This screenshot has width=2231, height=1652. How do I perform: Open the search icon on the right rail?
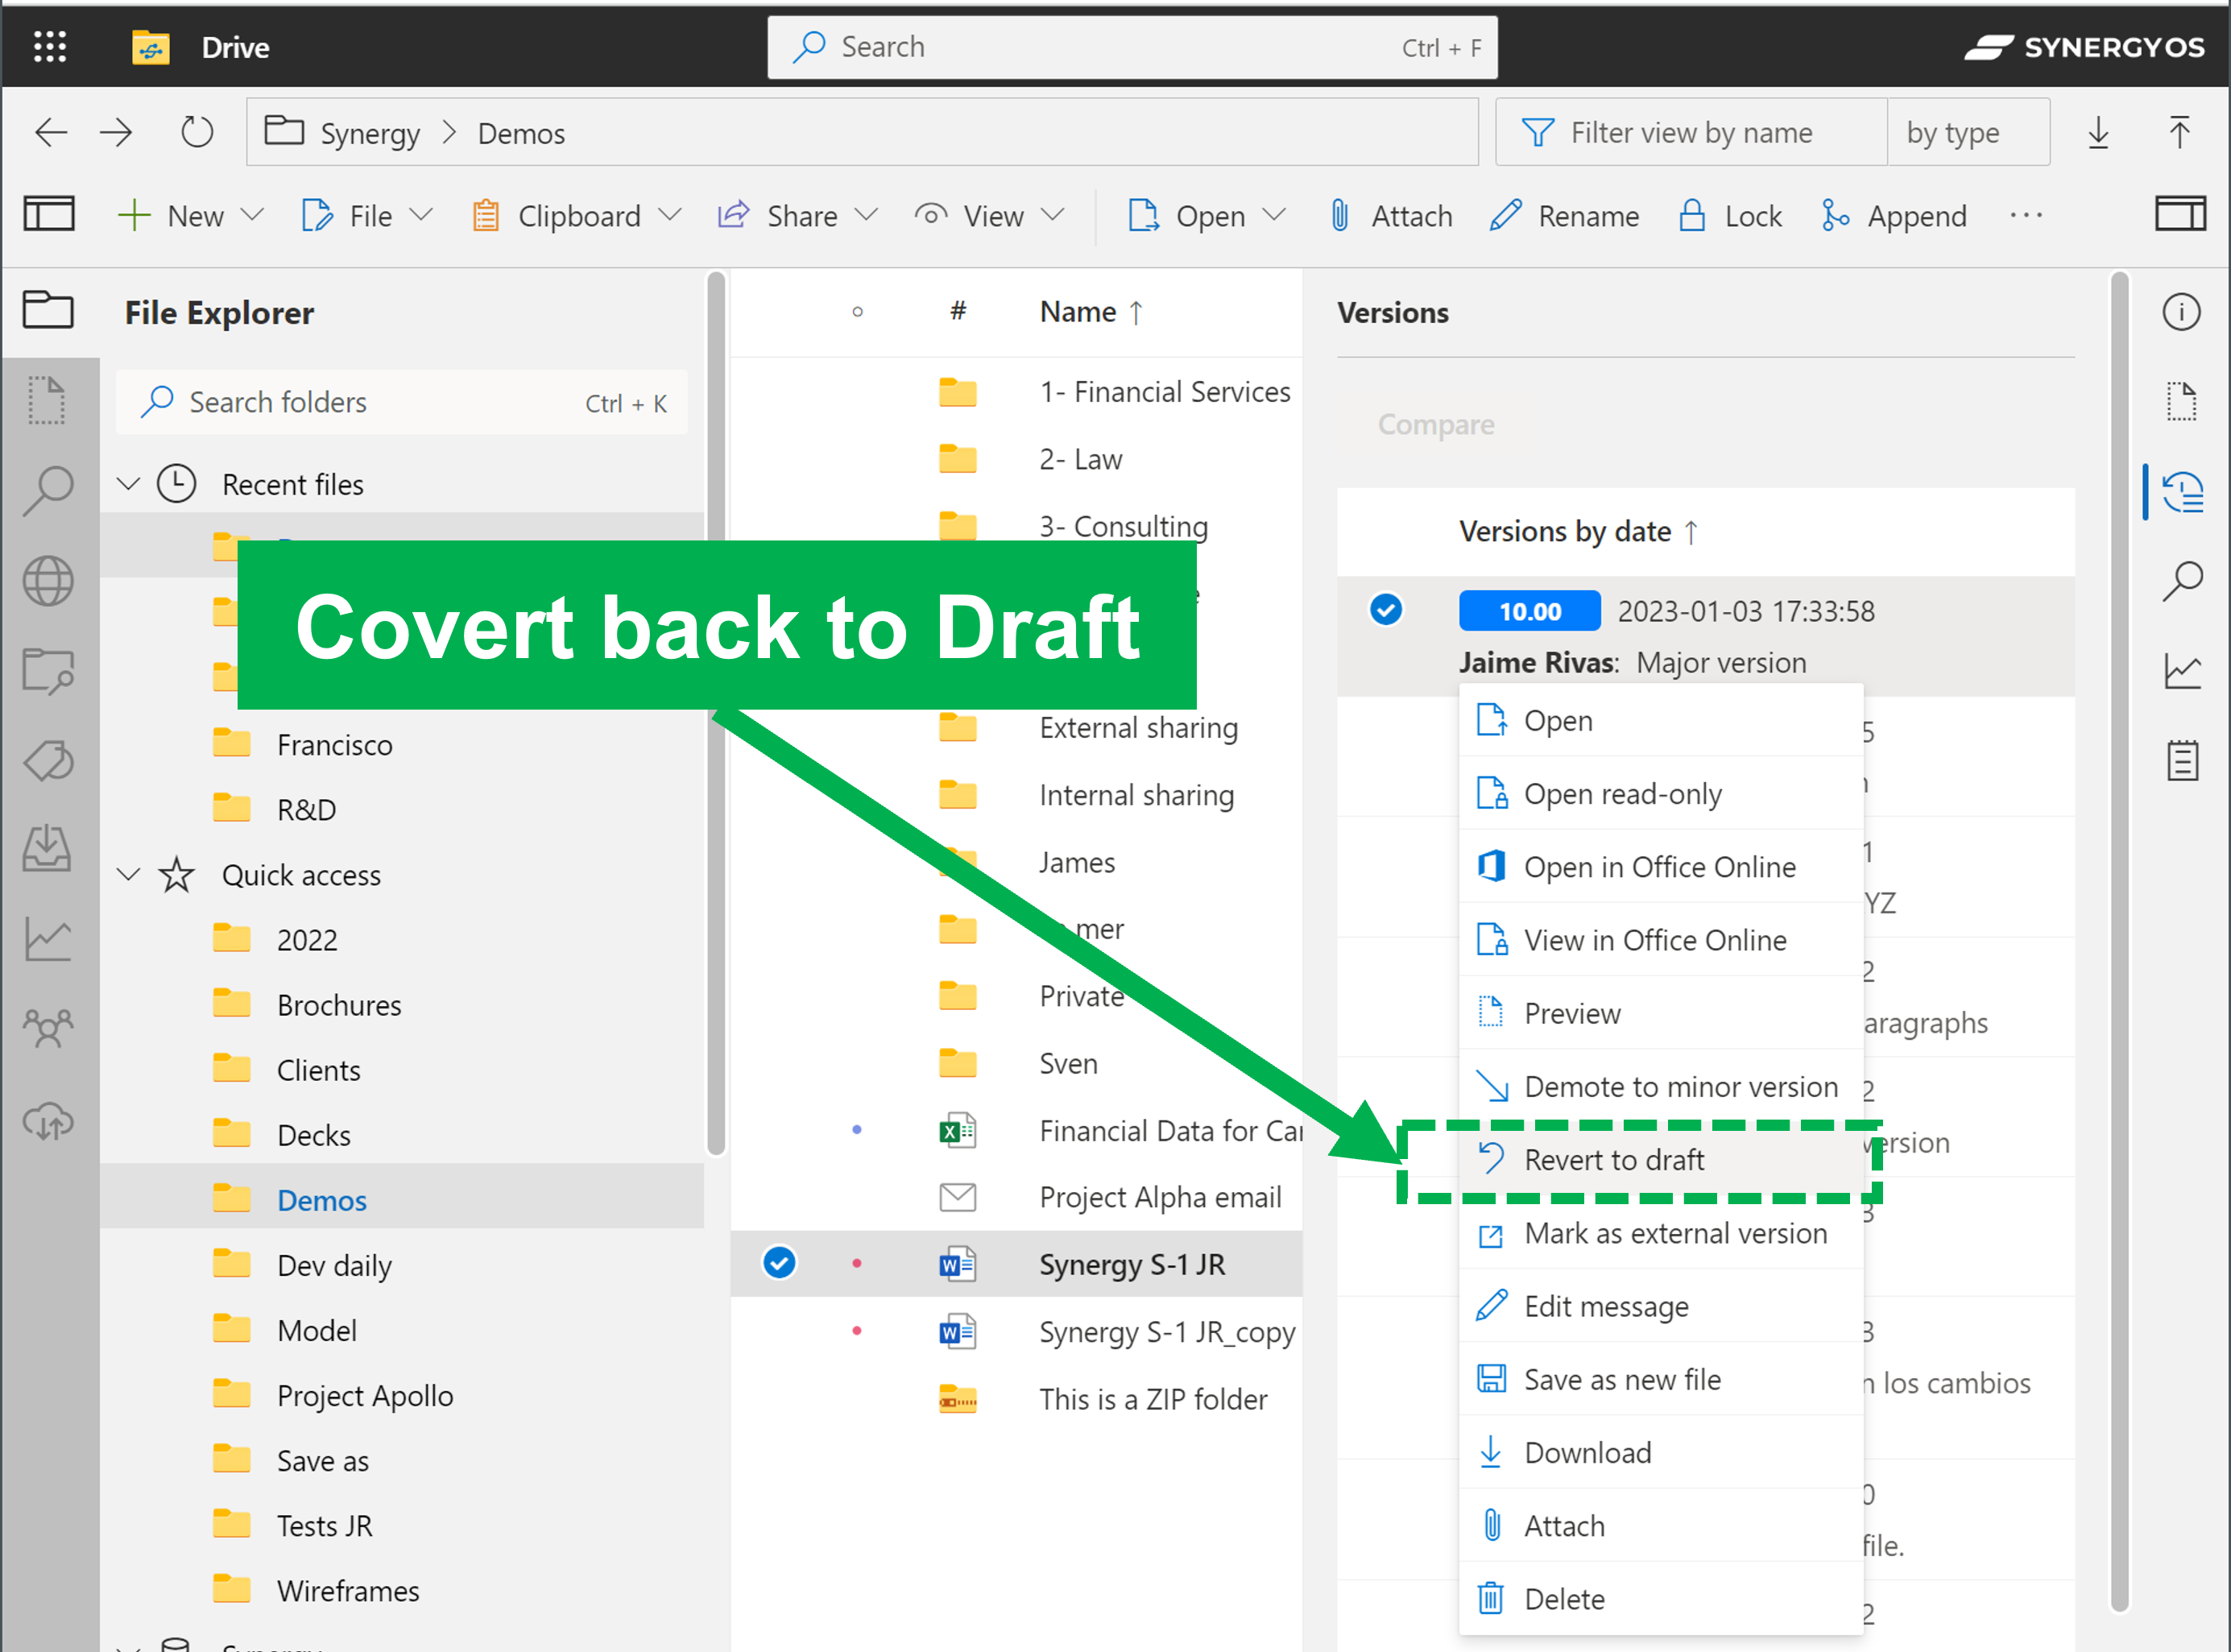pyautogui.click(x=2181, y=580)
